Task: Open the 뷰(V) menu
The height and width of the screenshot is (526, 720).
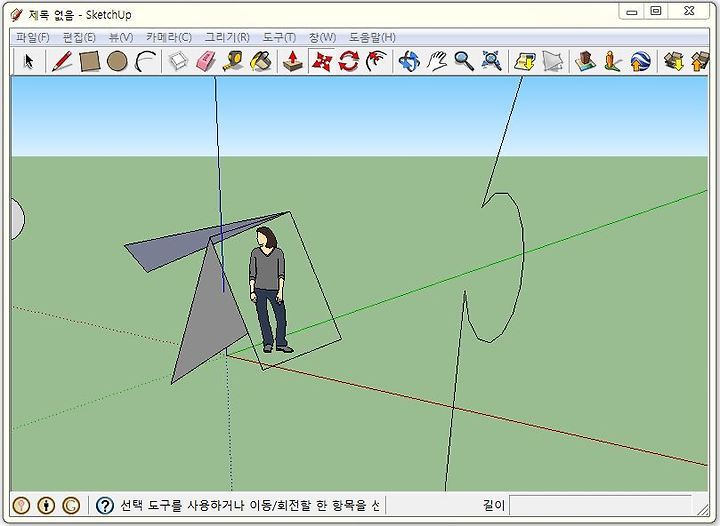Action: coord(121,37)
